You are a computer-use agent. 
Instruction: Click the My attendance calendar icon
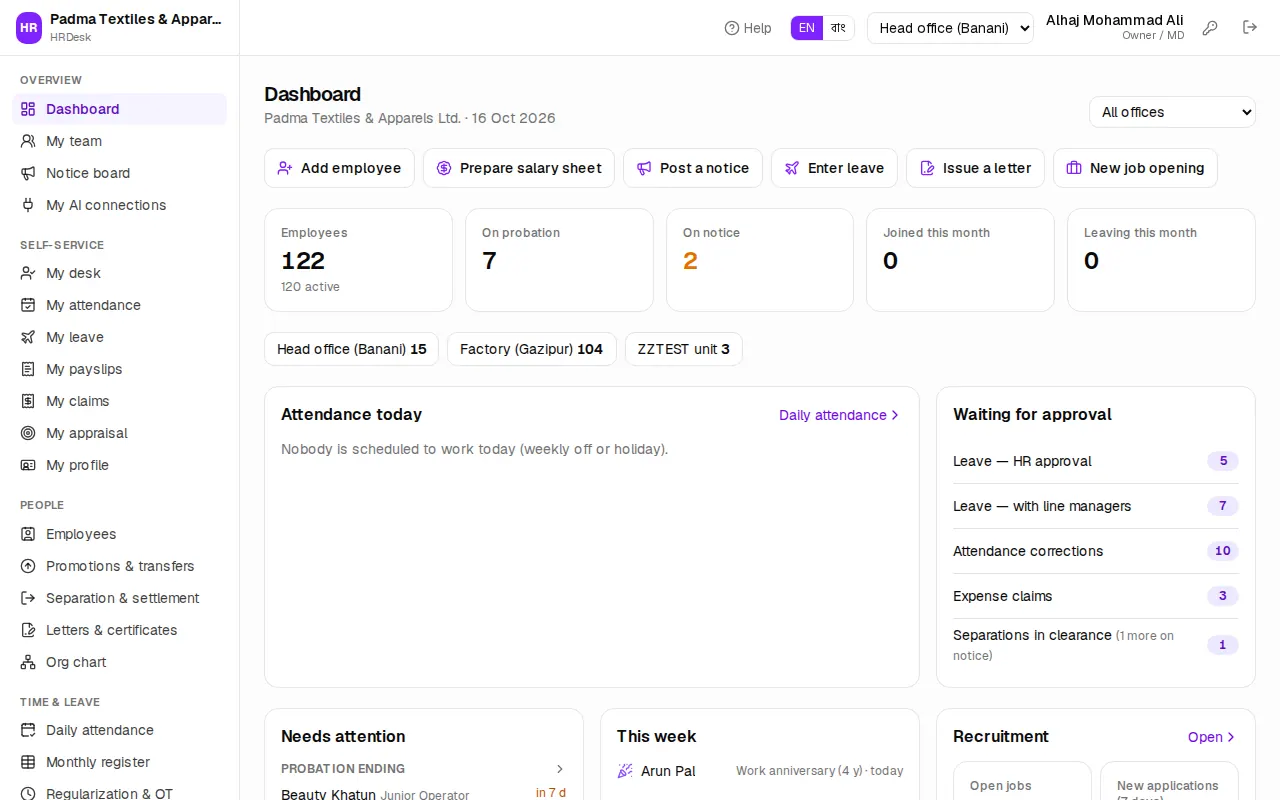click(x=28, y=305)
